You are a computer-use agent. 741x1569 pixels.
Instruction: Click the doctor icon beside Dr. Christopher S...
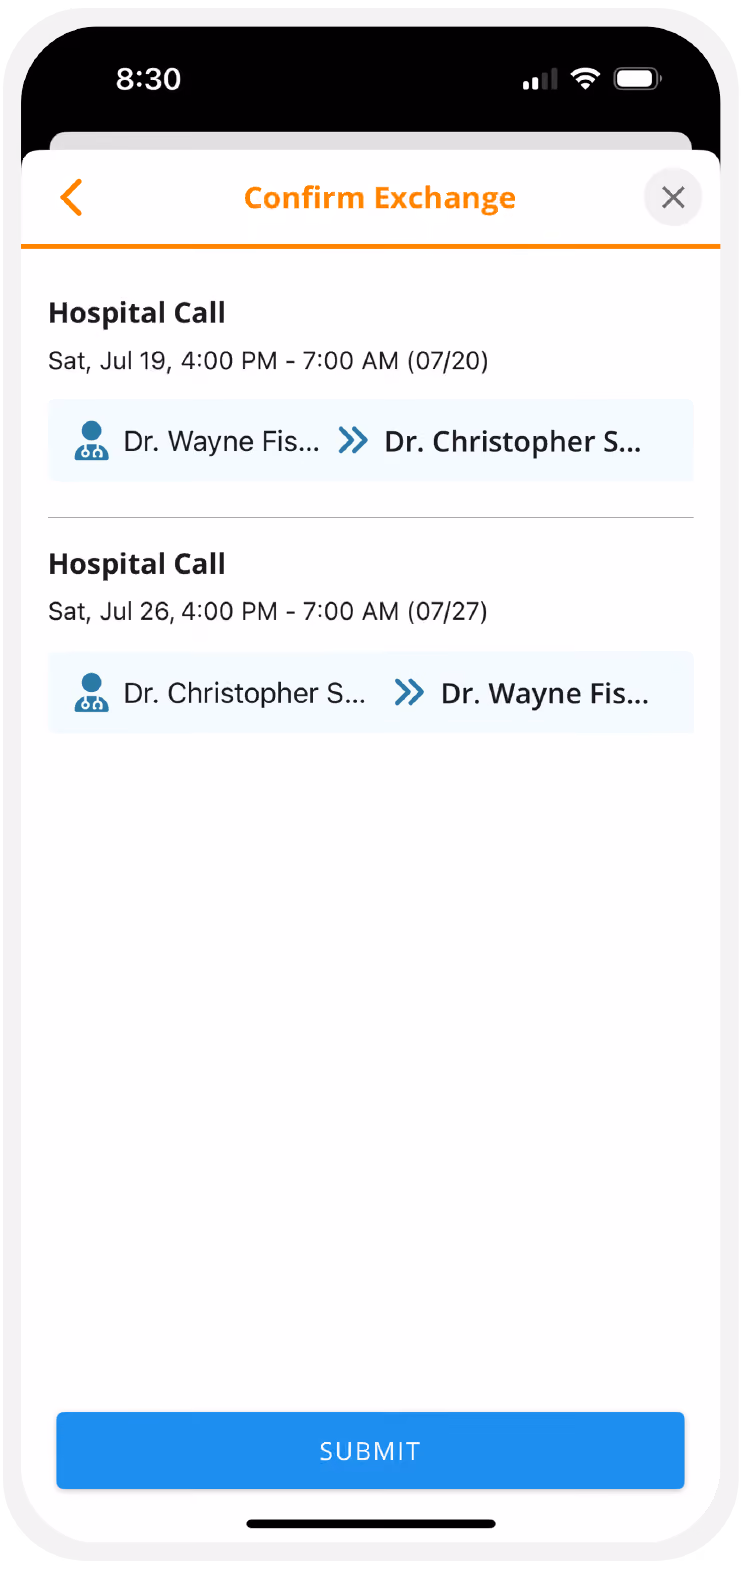pyautogui.click(x=91, y=692)
